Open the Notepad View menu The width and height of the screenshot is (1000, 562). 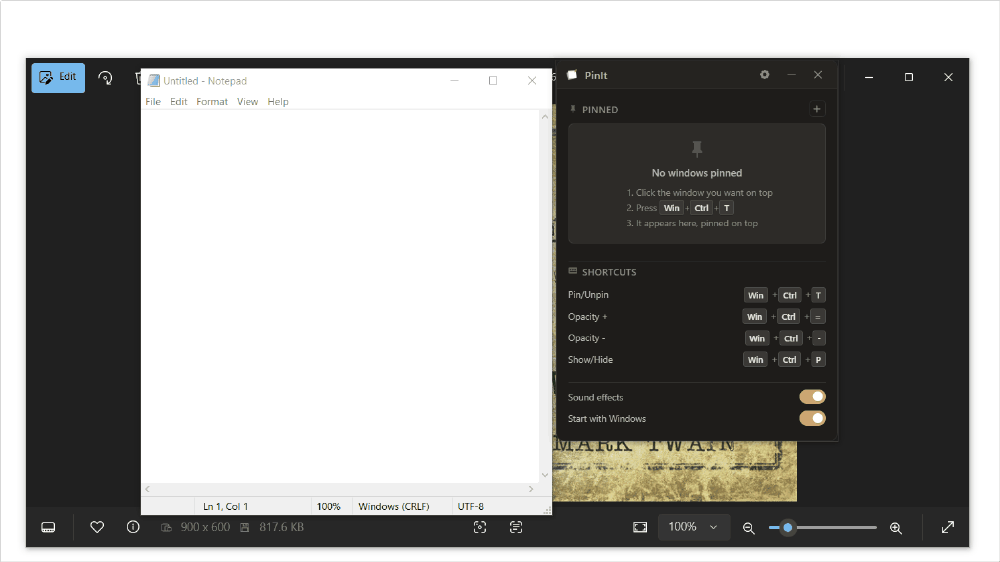pos(247,101)
